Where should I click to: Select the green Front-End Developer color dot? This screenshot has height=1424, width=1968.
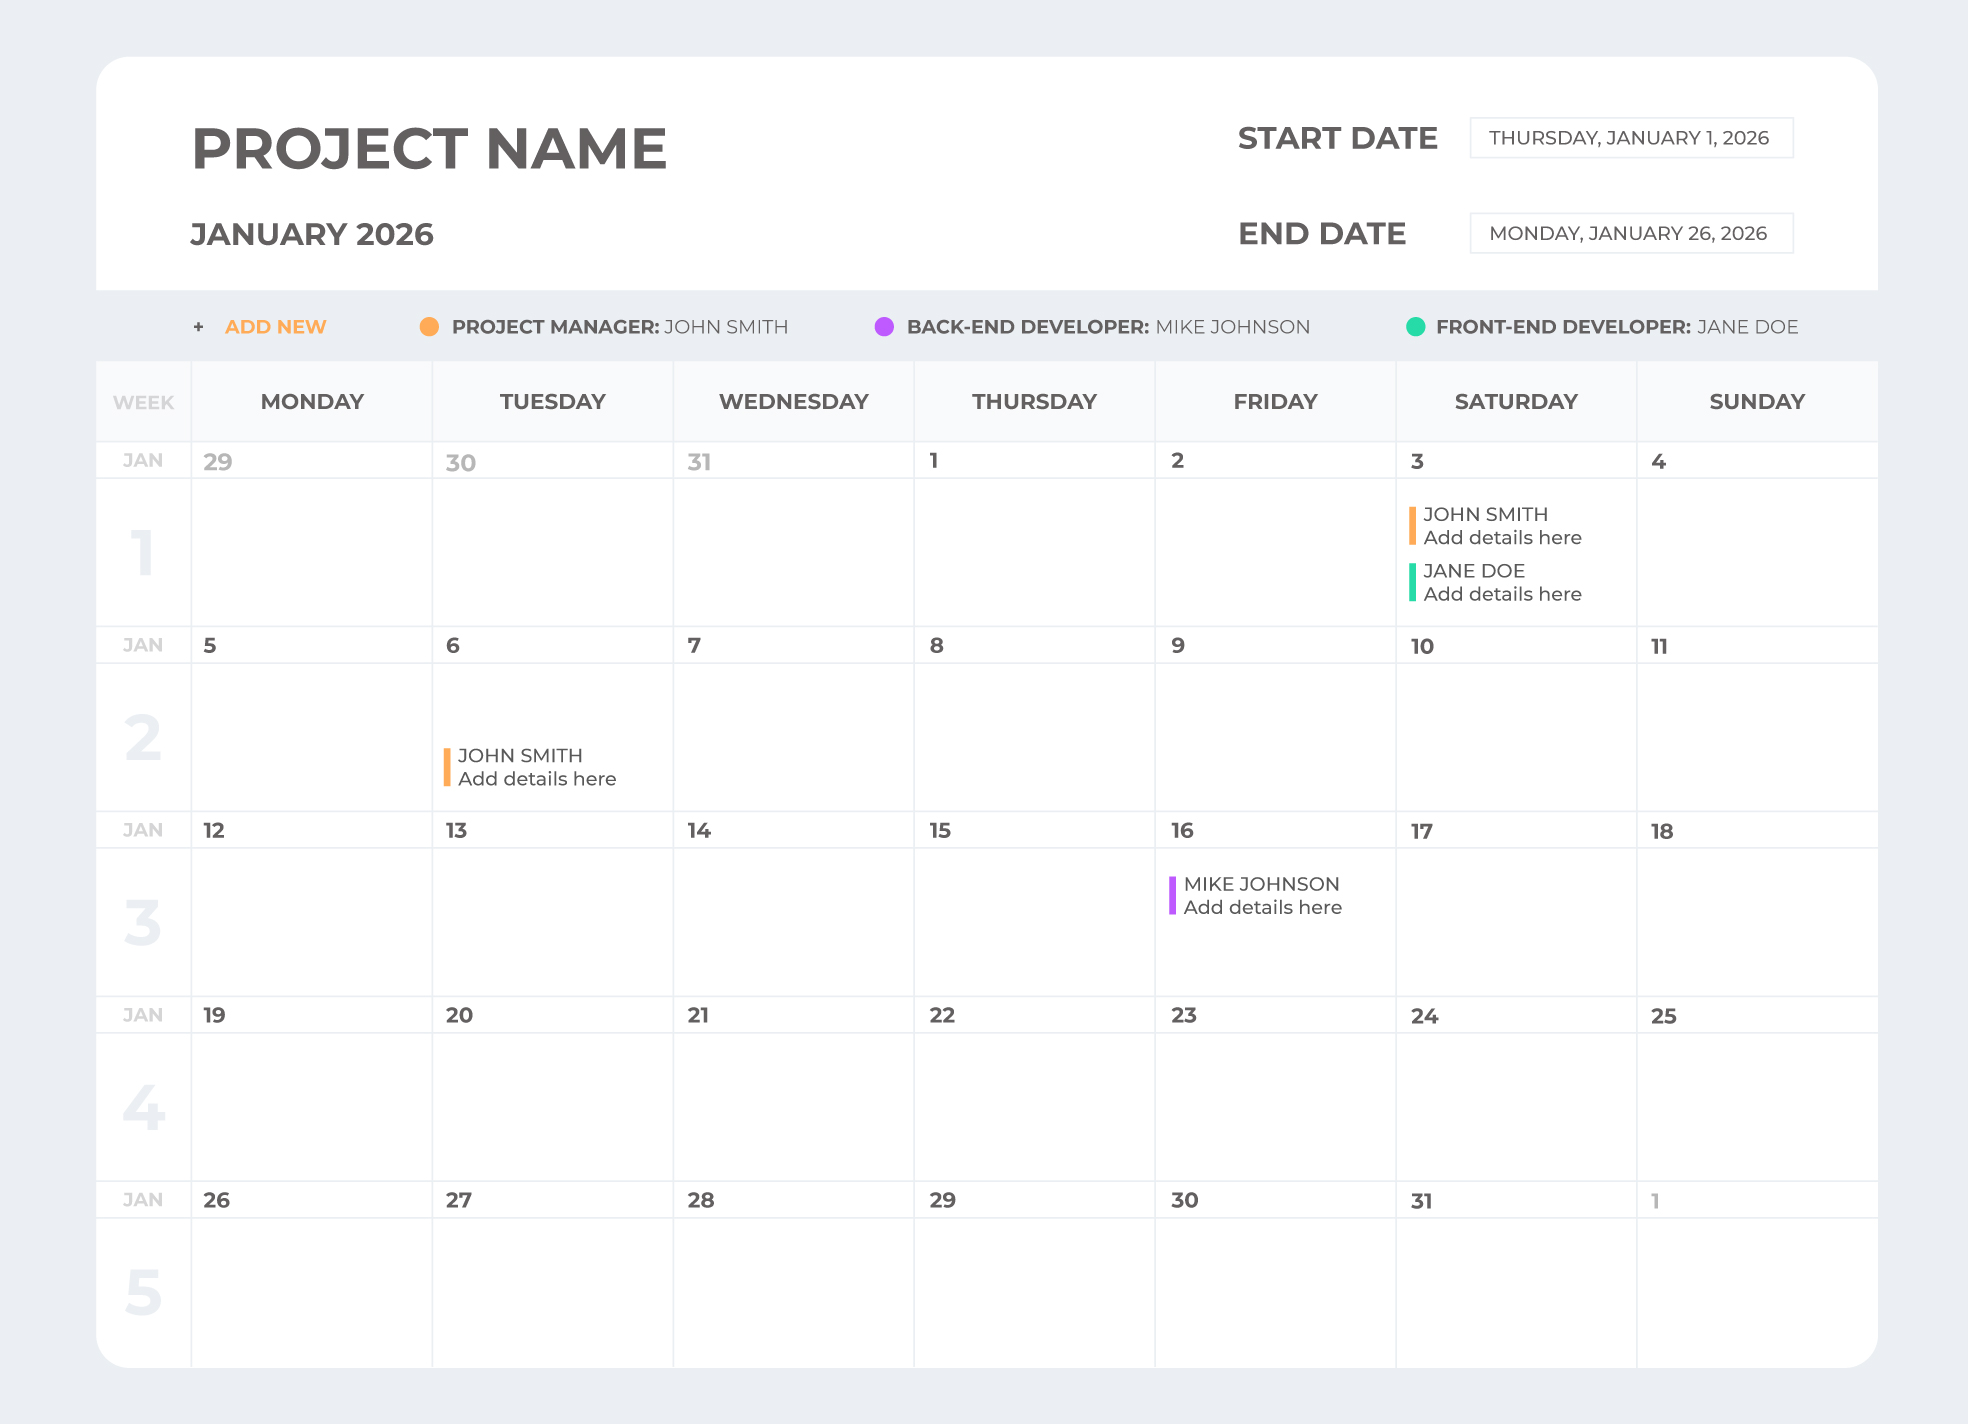[x=1415, y=327]
